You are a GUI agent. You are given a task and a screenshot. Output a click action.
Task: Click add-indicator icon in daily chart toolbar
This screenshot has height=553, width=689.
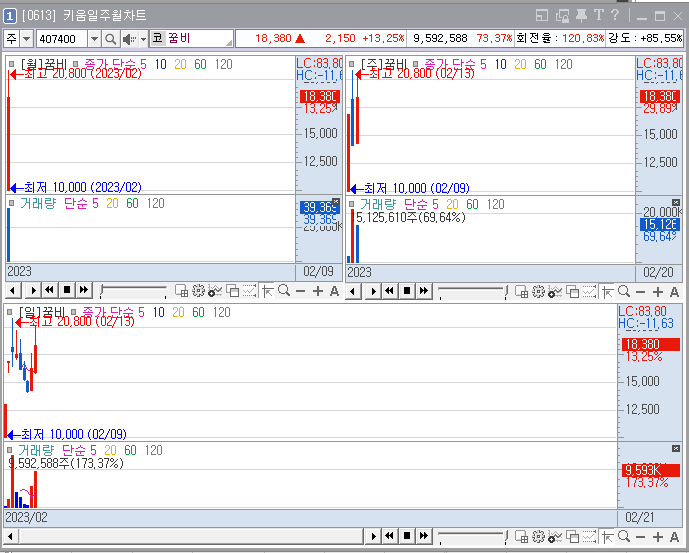pyautogui.click(x=555, y=536)
